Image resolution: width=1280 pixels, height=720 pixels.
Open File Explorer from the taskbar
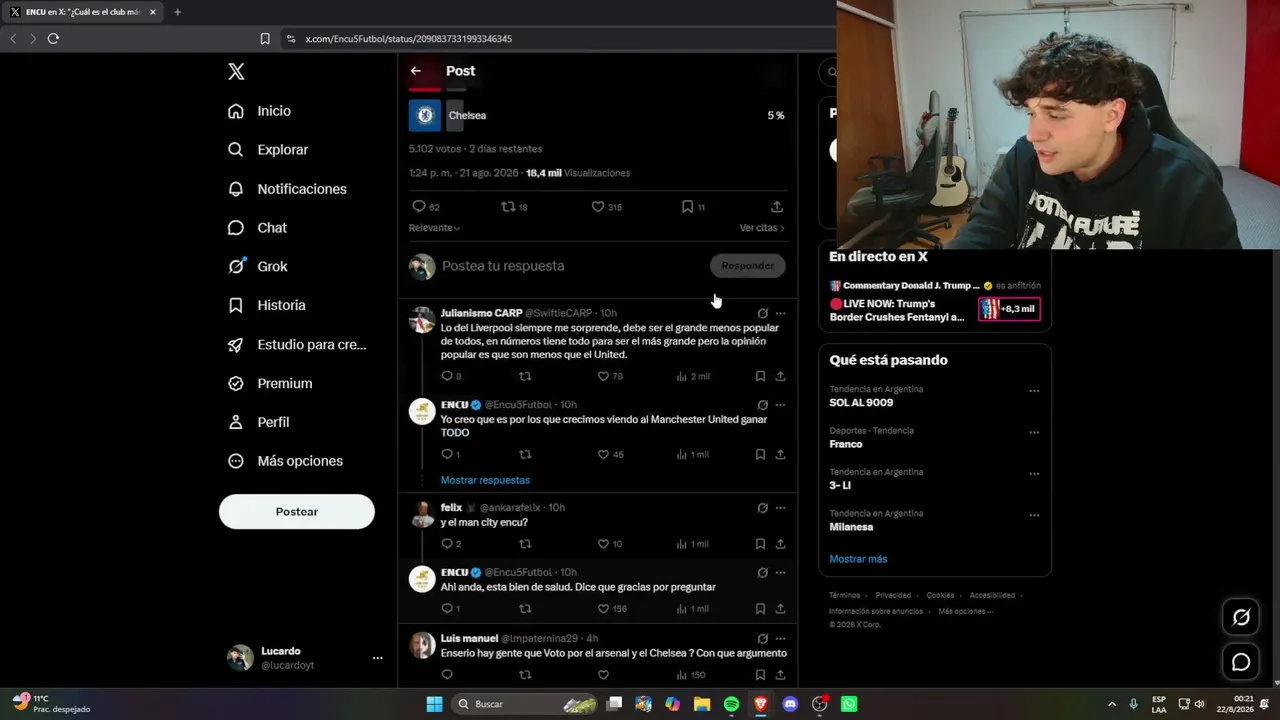click(x=702, y=704)
